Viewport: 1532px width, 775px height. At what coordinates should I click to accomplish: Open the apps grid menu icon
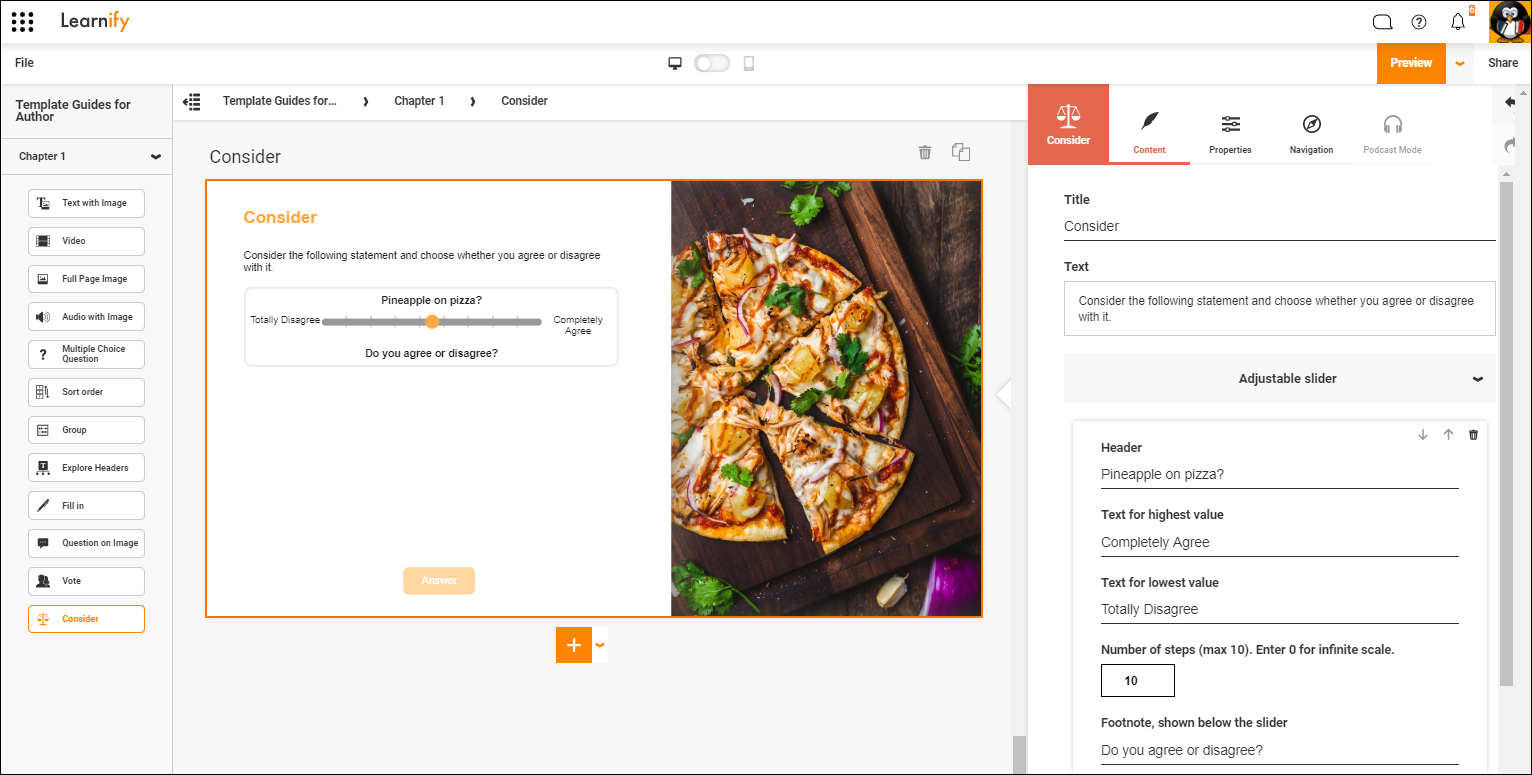[23, 21]
